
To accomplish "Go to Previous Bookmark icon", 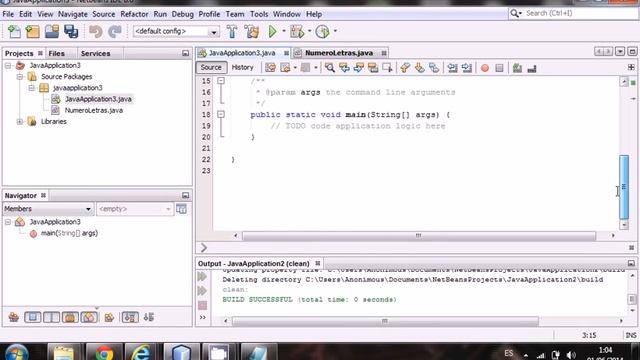I will pos(405,68).
